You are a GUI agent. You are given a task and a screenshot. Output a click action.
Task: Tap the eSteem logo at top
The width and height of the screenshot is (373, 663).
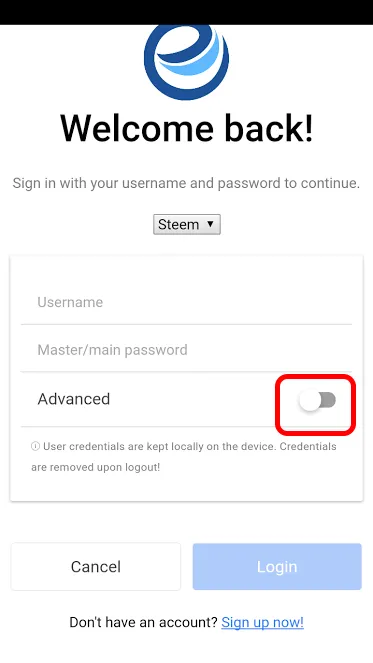186,62
